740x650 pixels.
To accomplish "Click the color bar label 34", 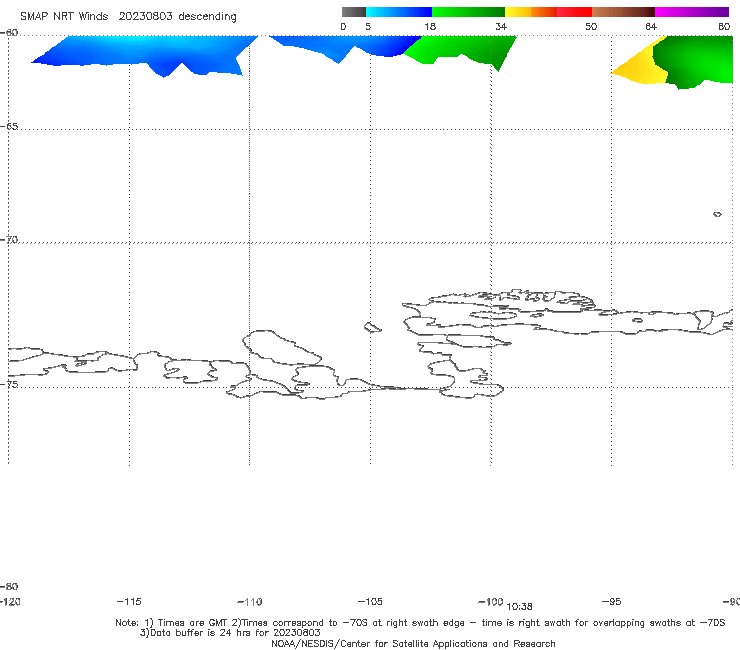I will (x=501, y=27).
